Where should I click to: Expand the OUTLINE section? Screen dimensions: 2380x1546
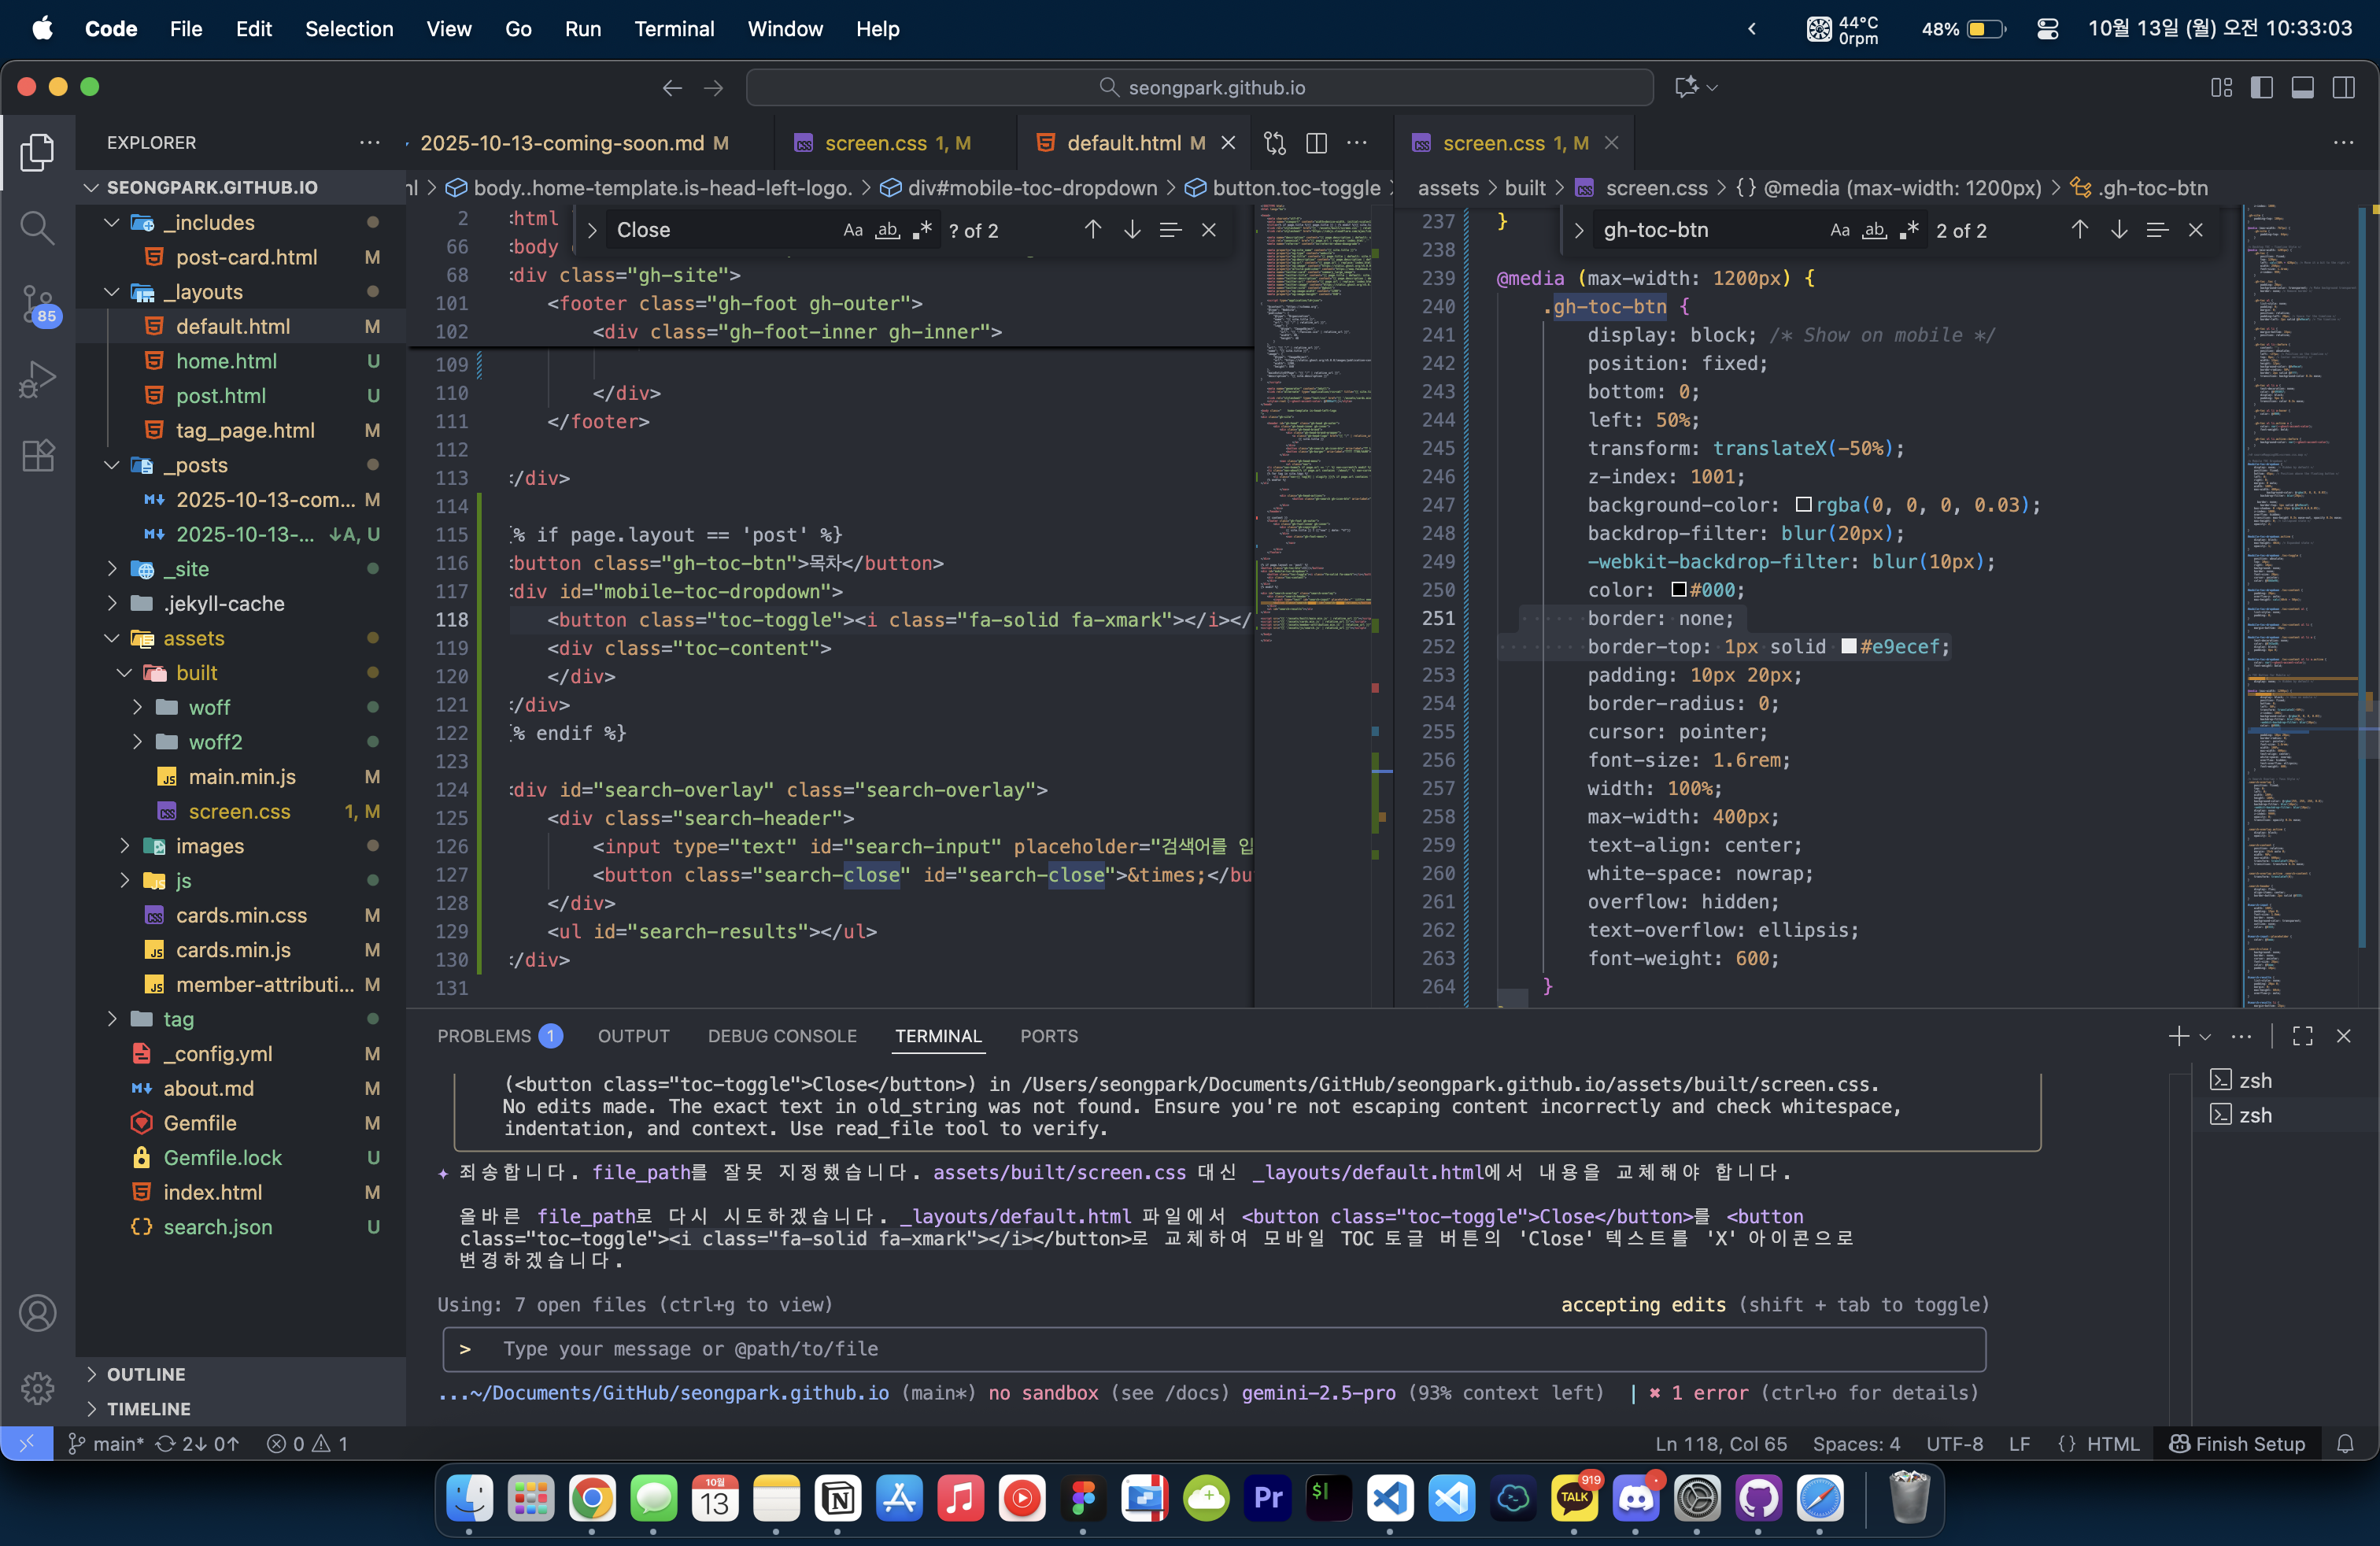point(146,1374)
